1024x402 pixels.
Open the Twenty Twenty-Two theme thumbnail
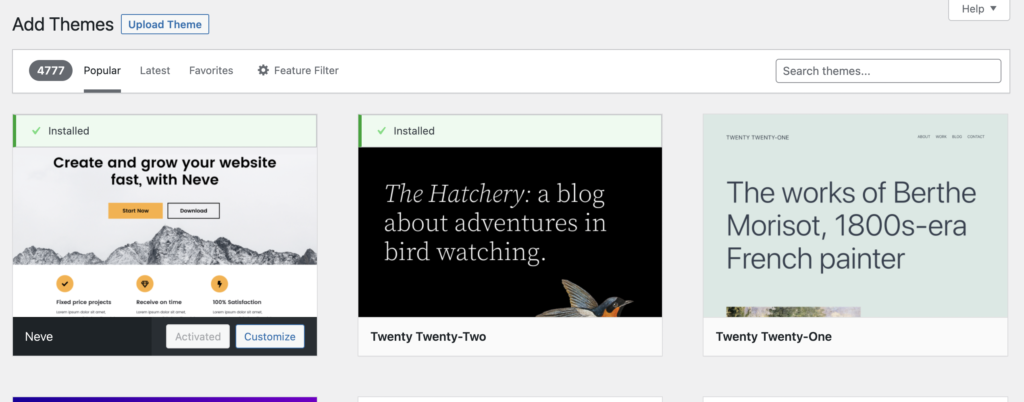pyautogui.click(x=510, y=232)
